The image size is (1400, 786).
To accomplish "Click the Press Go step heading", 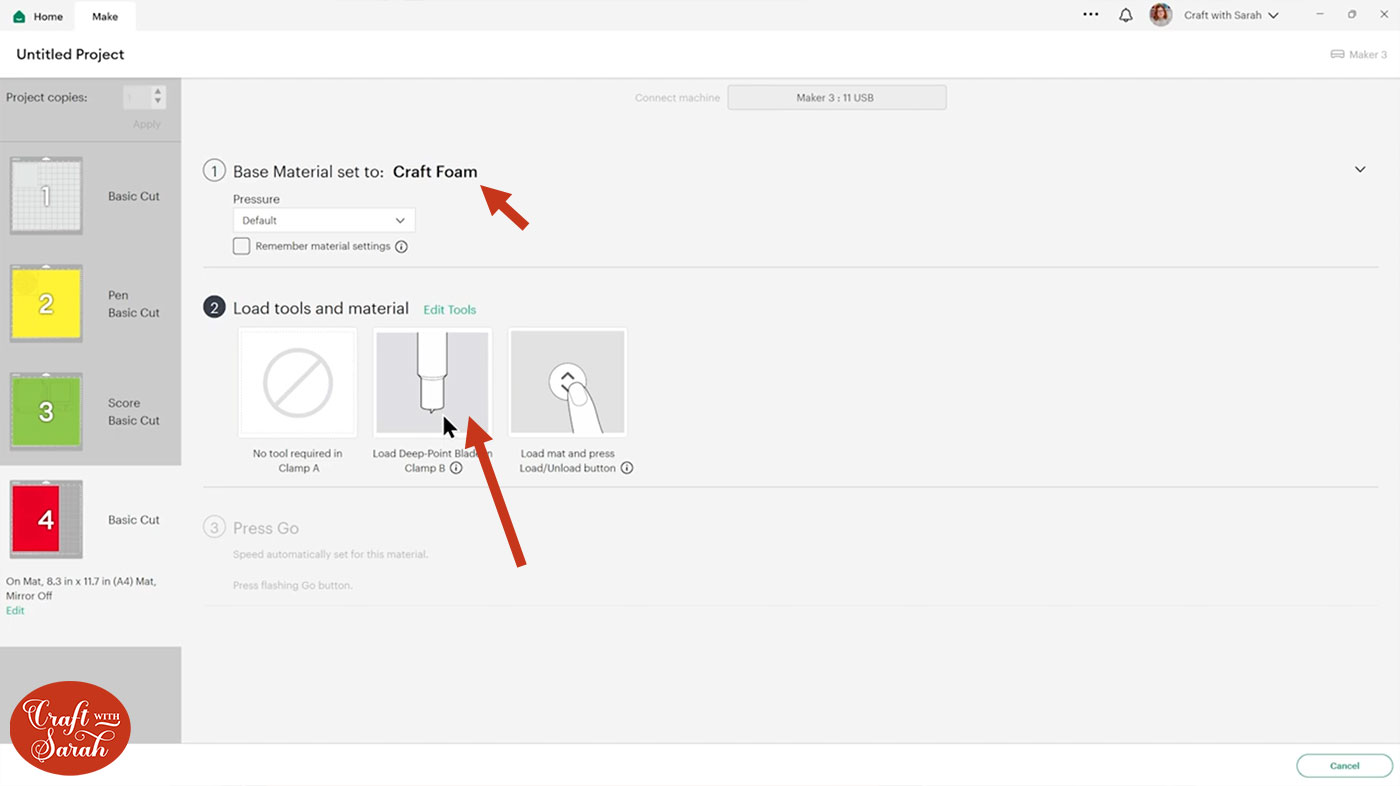I will 266,528.
